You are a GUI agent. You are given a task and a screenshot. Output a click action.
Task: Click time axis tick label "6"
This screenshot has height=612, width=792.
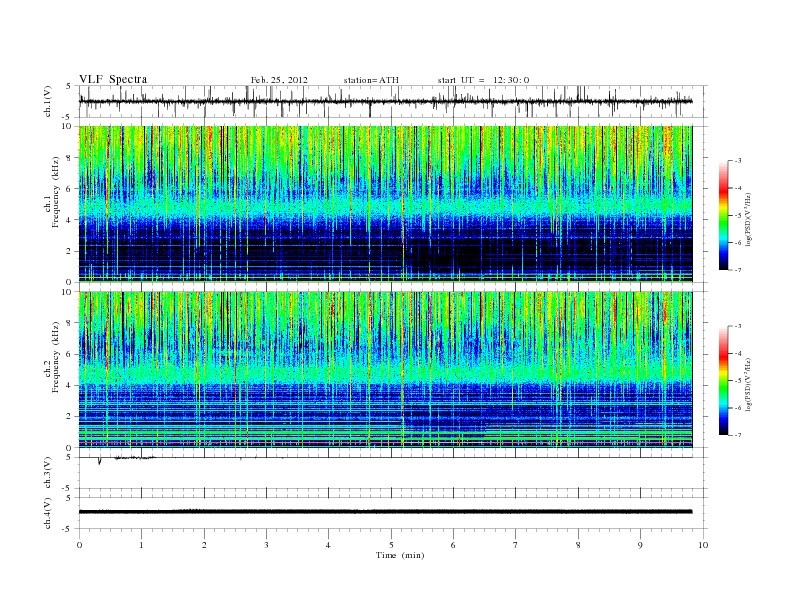tap(453, 545)
